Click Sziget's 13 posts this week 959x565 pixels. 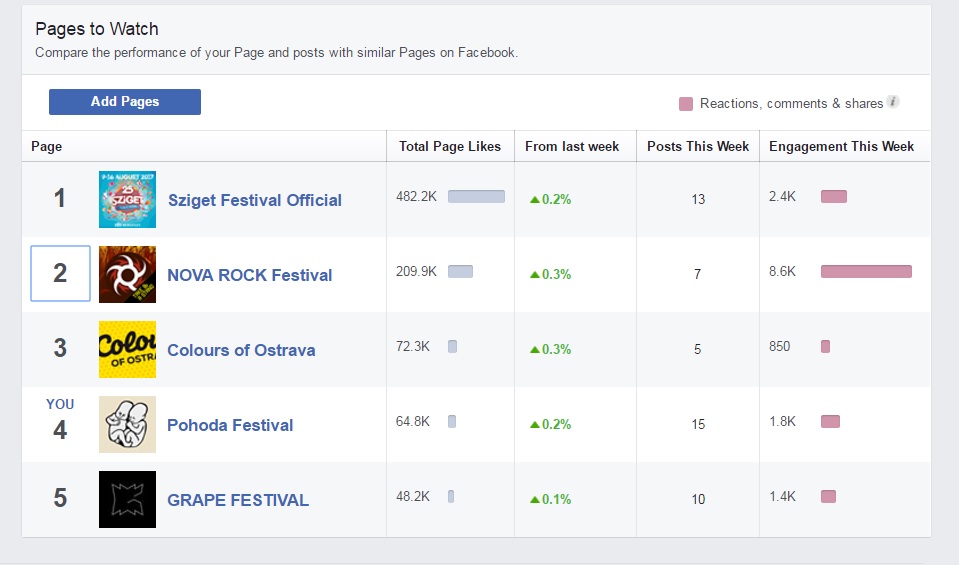[x=698, y=199]
